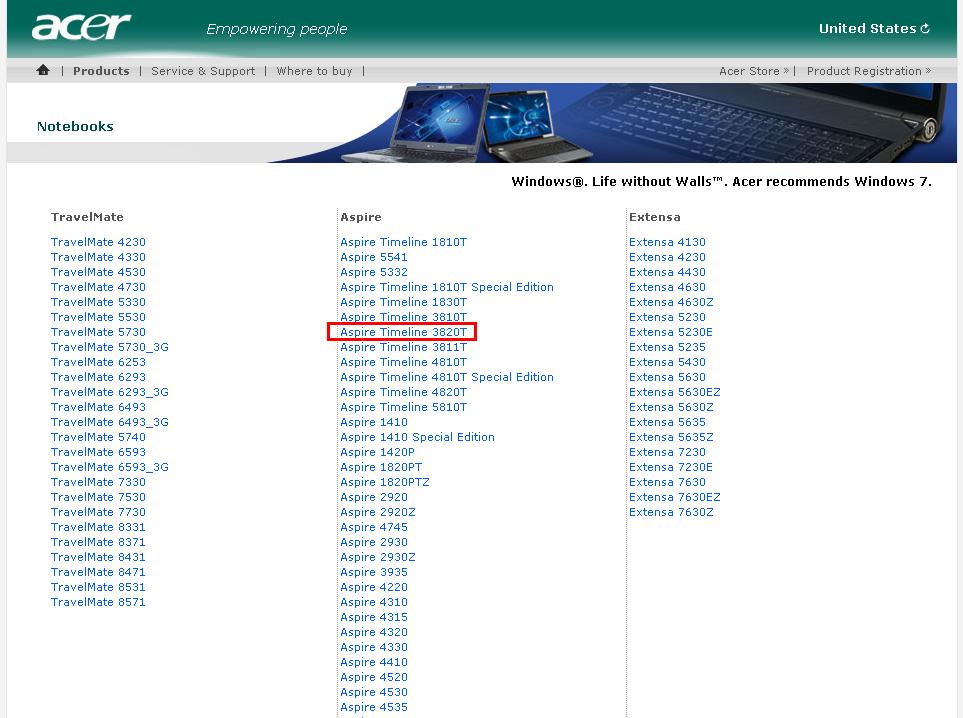Open Service & Support menu

[x=203, y=71]
